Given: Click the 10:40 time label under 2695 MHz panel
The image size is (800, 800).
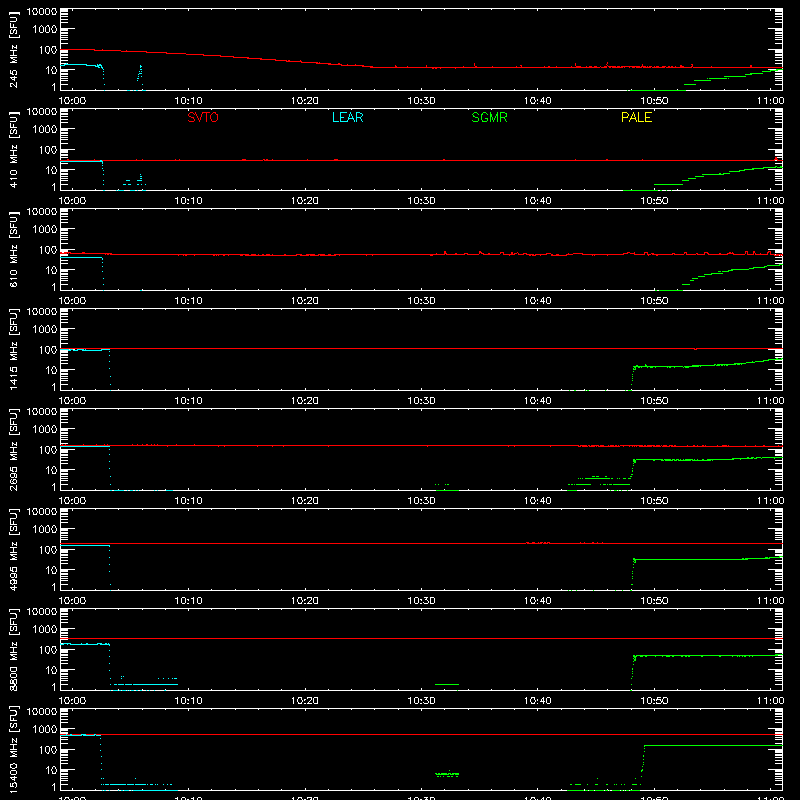Looking at the screenshot, I should point(538,501).
